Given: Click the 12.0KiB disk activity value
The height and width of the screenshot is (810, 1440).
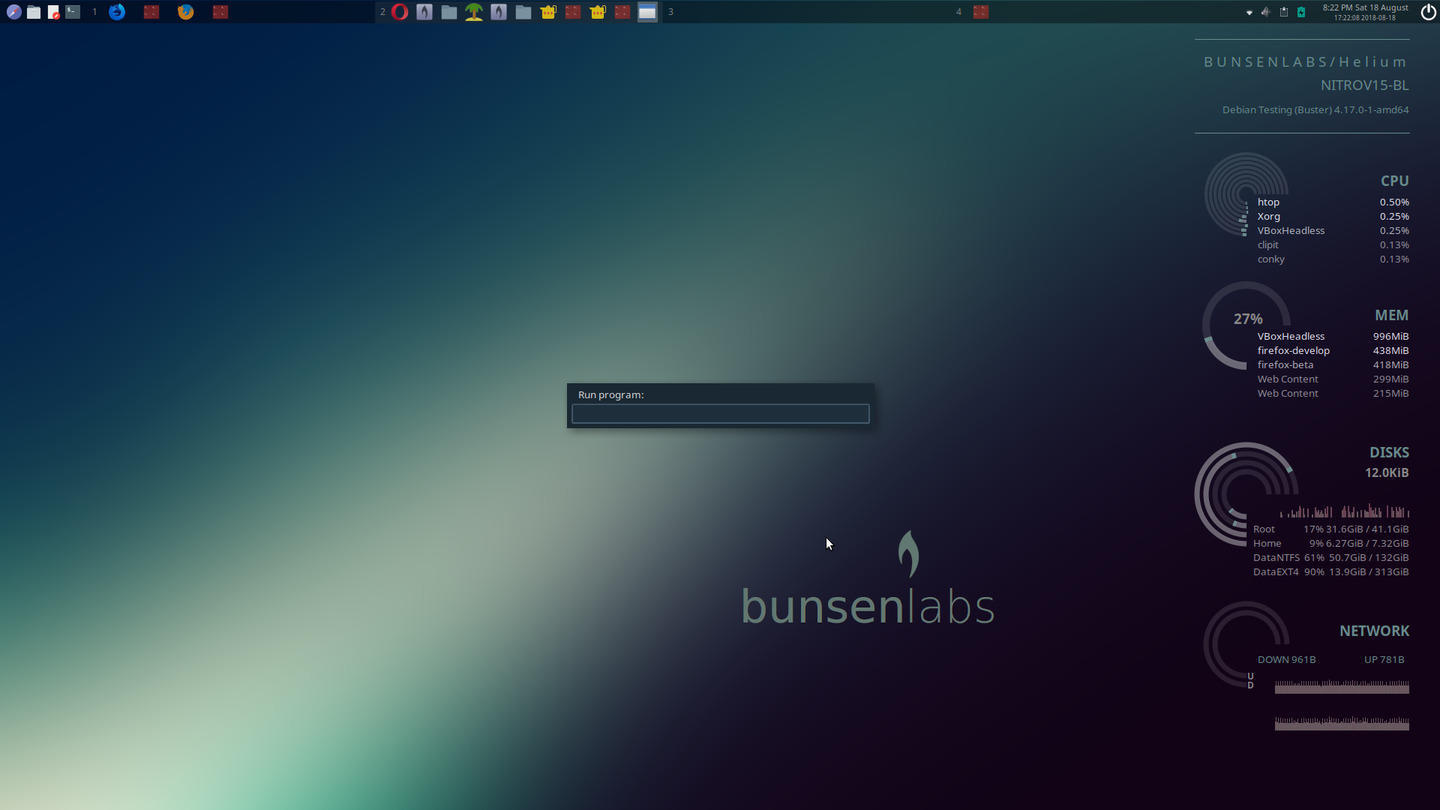Looking at the screenshot, I should pyautogui.click(x=1387, y=473).
